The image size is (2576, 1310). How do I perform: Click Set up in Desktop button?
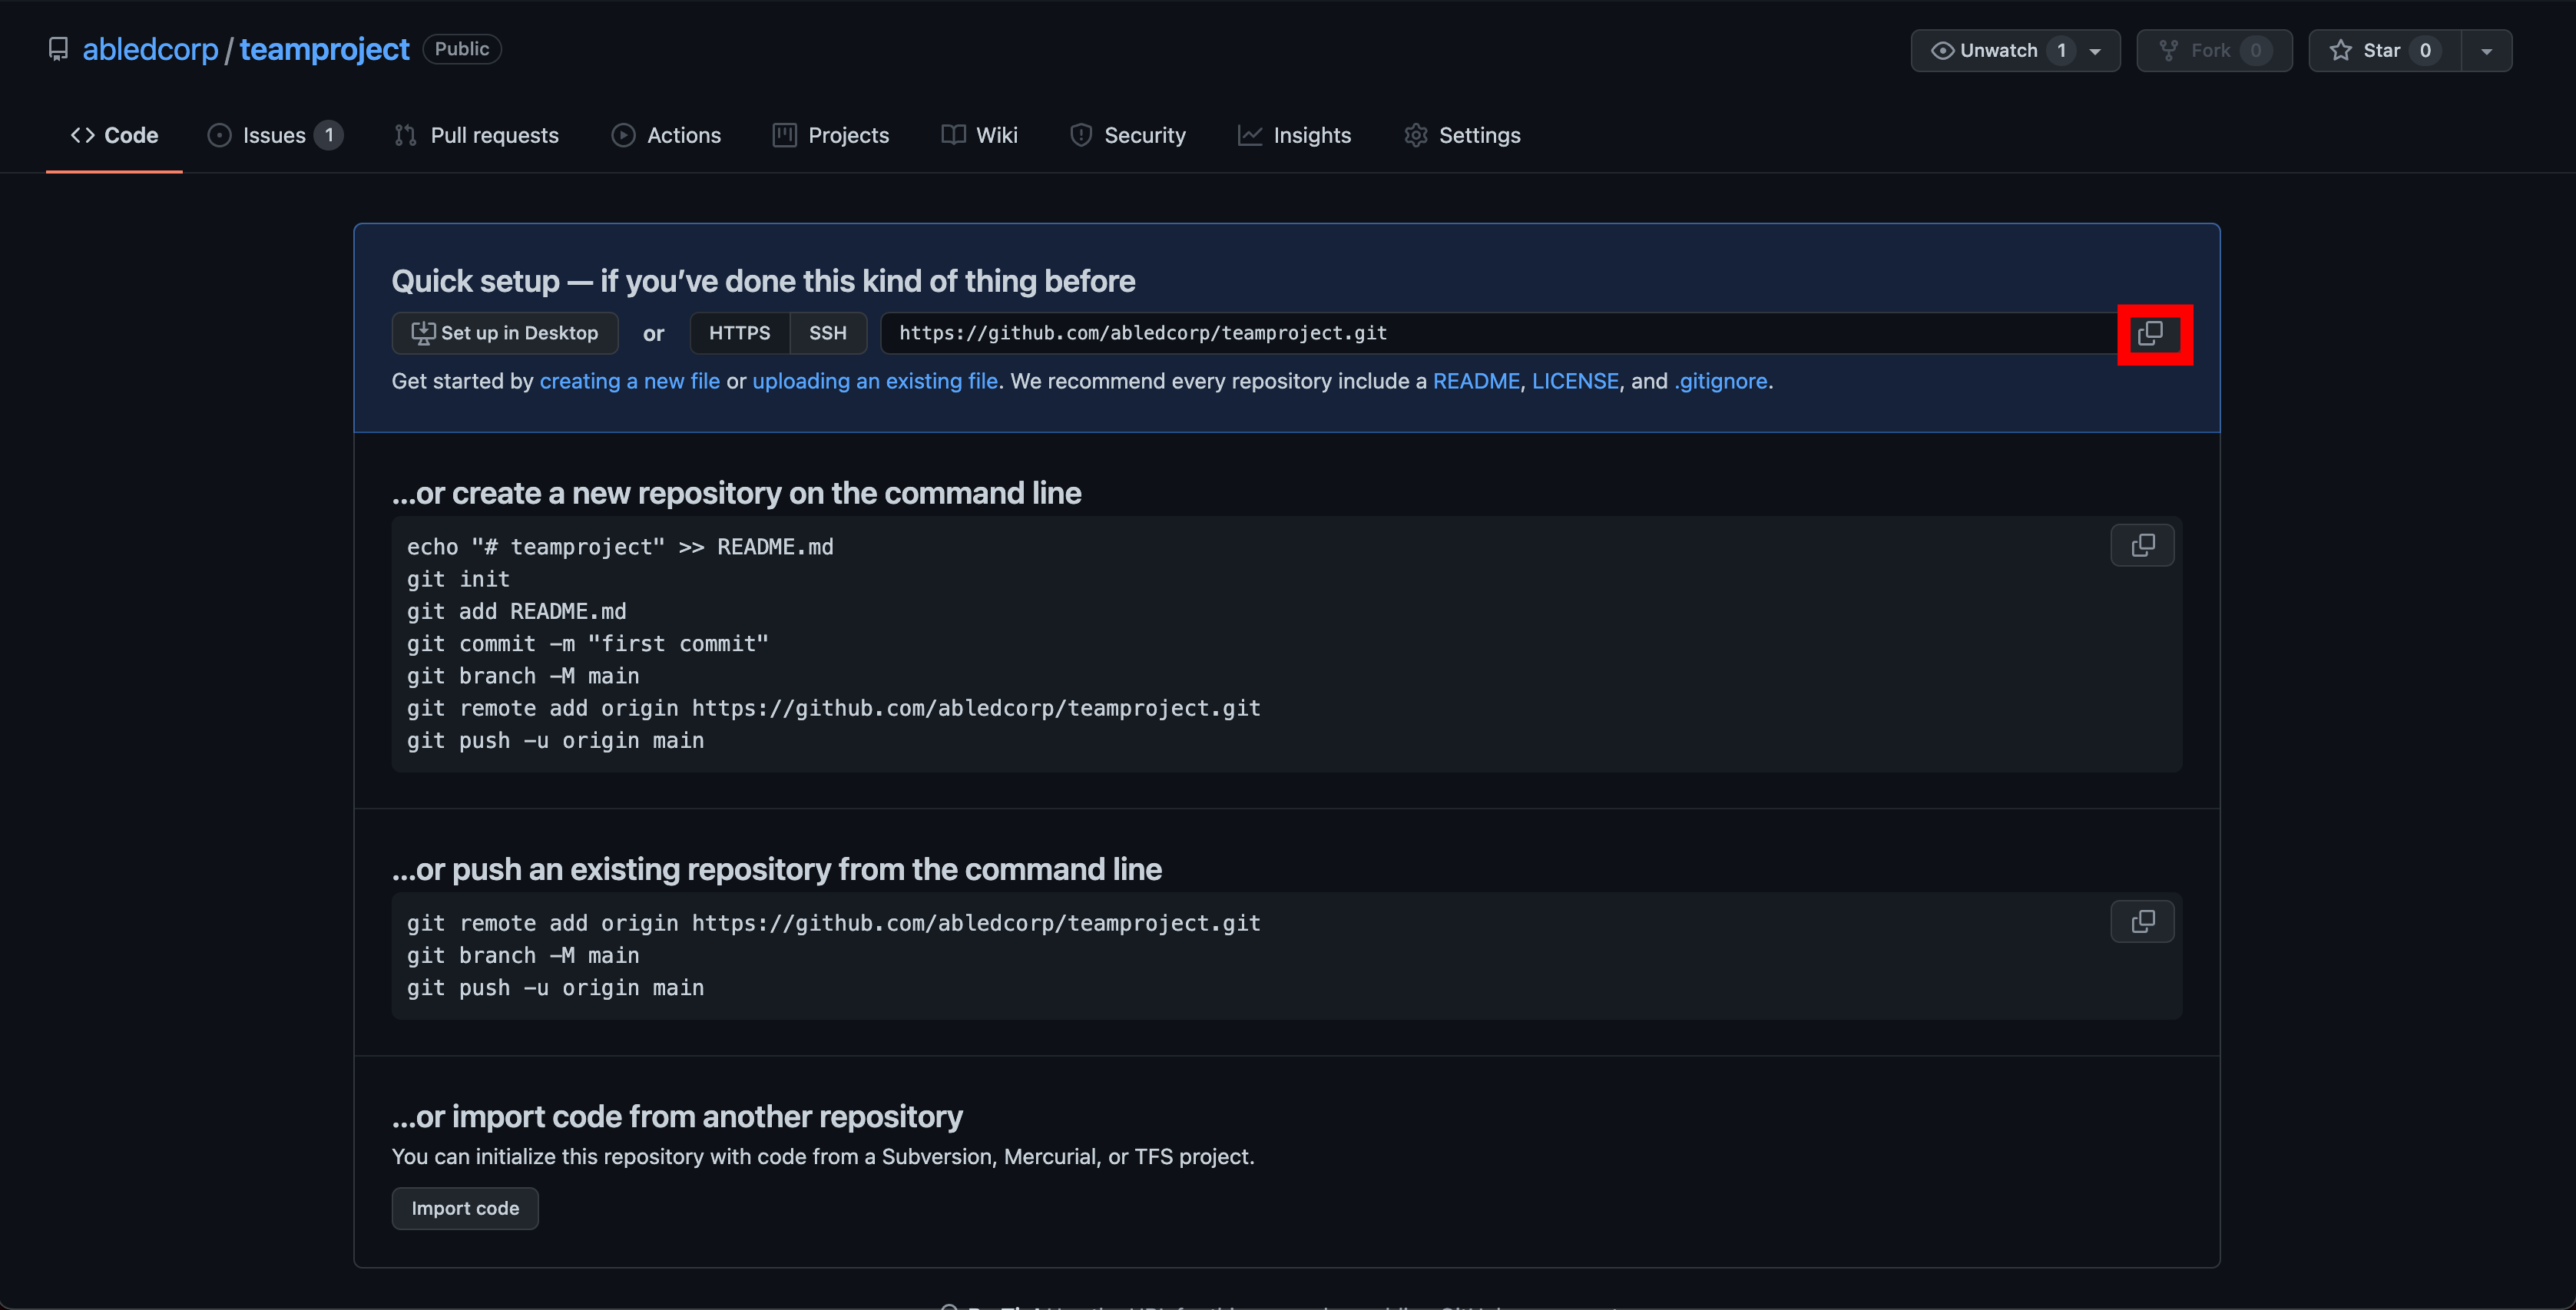click(505, 333)
